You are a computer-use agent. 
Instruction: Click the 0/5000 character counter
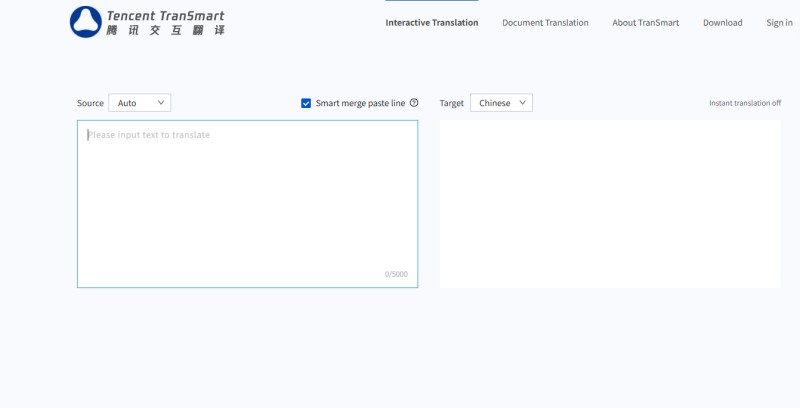pyautogui.click(x=396, y=274)
